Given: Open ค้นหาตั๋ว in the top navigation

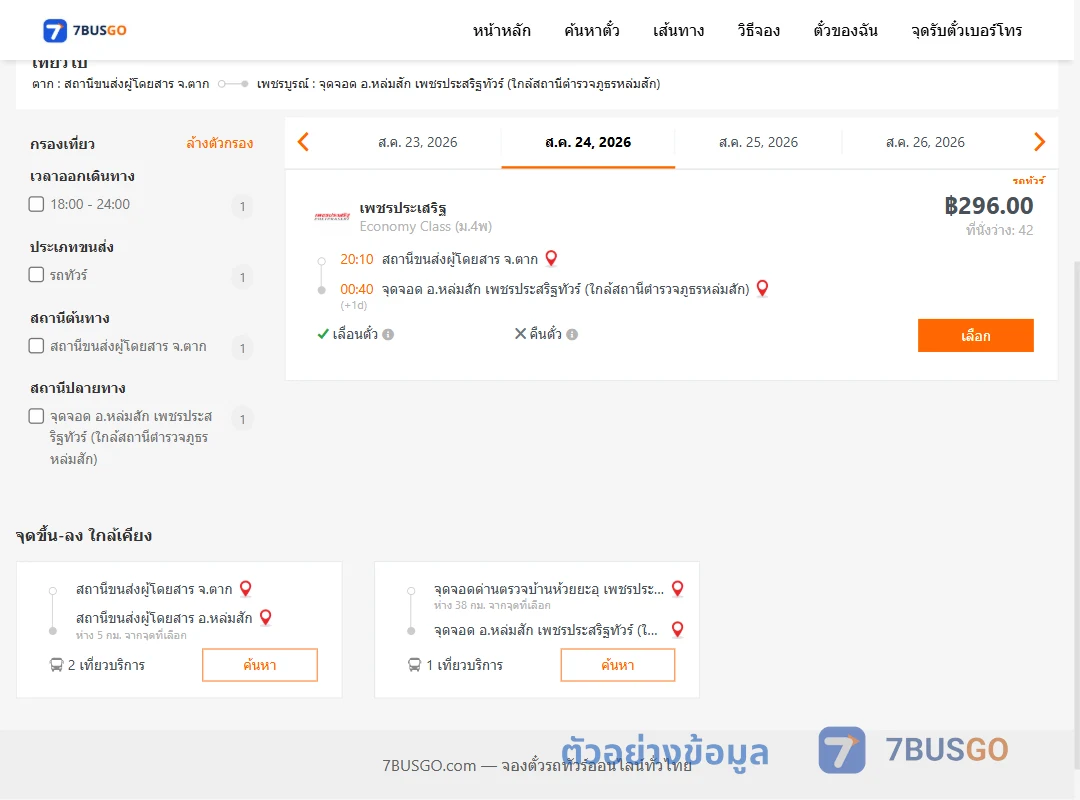Looking at the screenshot, I should point(592,30).
